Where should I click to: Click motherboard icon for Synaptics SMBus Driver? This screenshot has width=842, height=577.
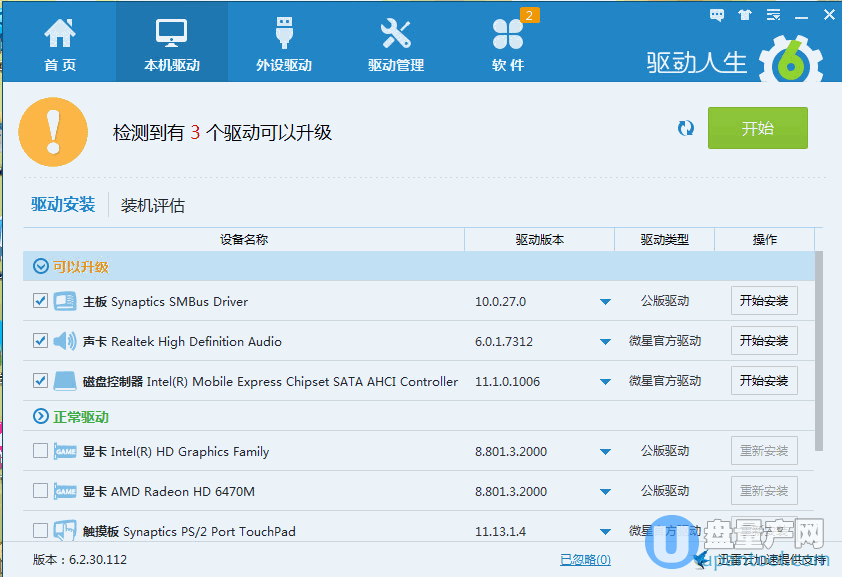[x=65, y=301]
